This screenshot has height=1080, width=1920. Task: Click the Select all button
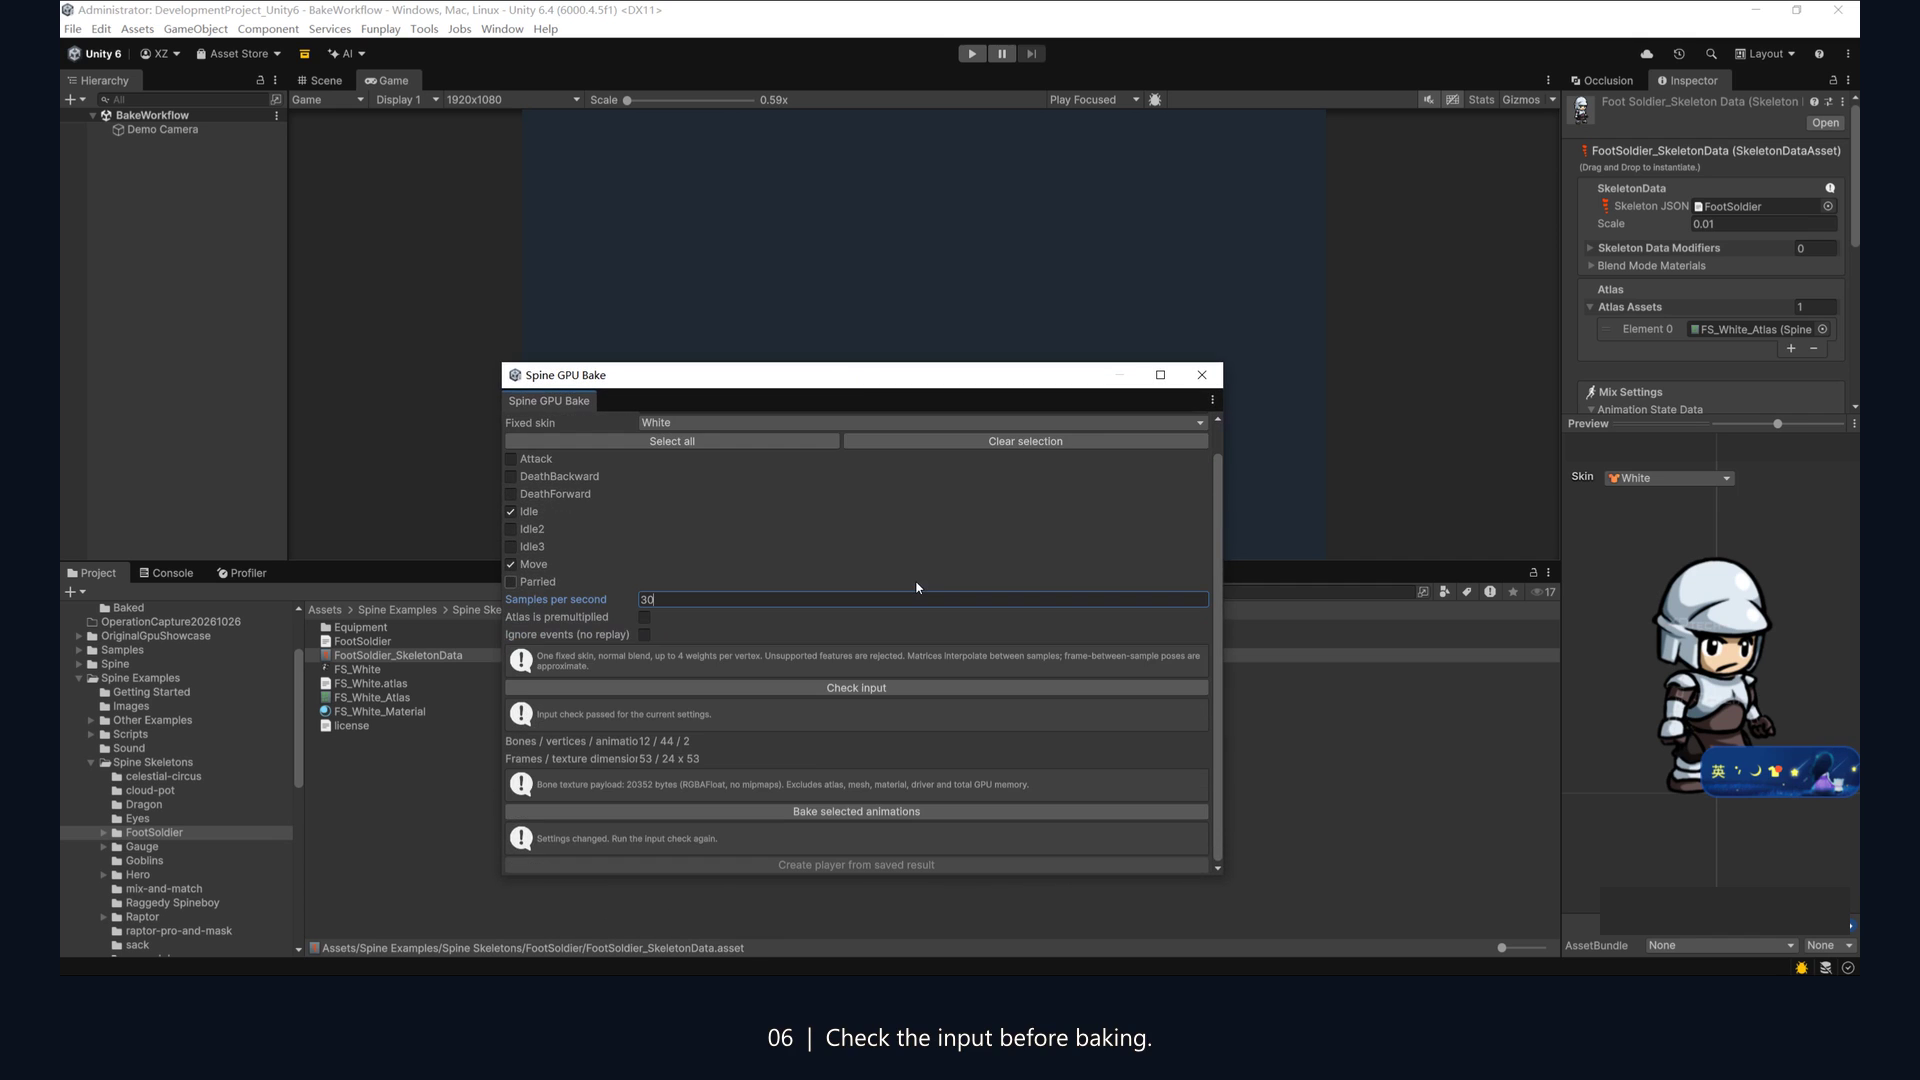pos(672,441)
